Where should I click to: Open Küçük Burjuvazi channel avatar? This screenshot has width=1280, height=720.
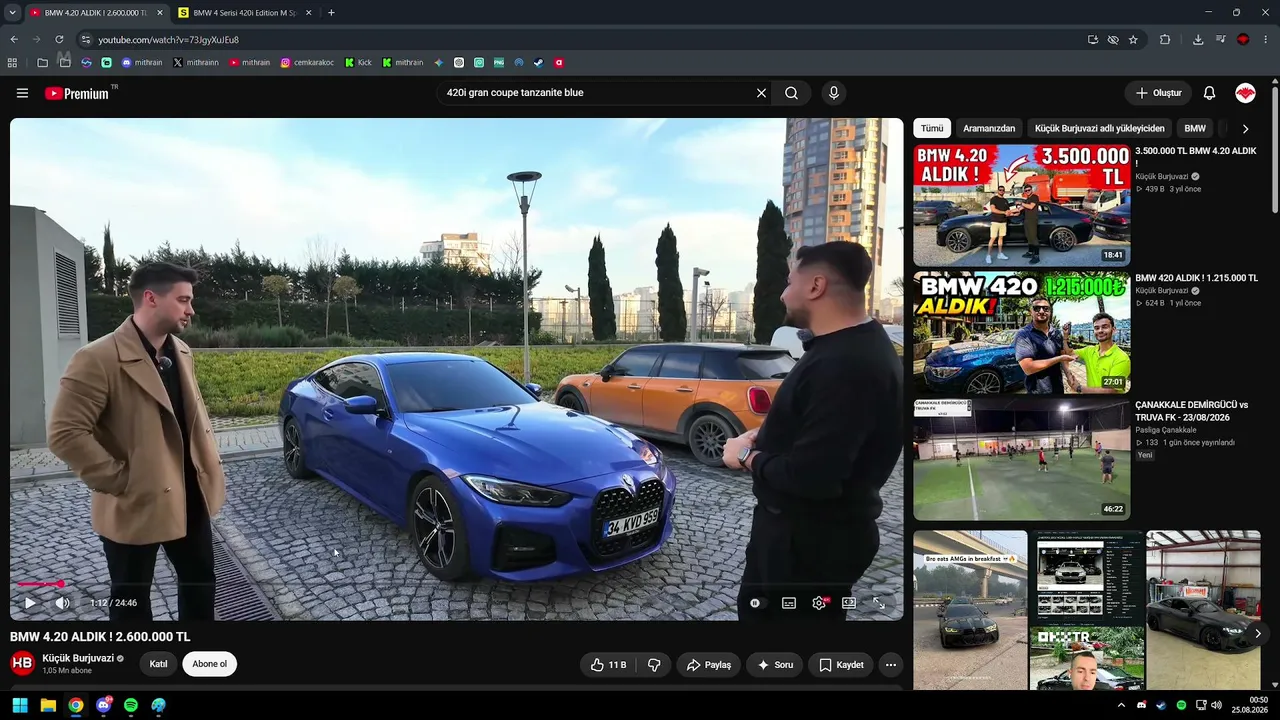click(22, 663)
